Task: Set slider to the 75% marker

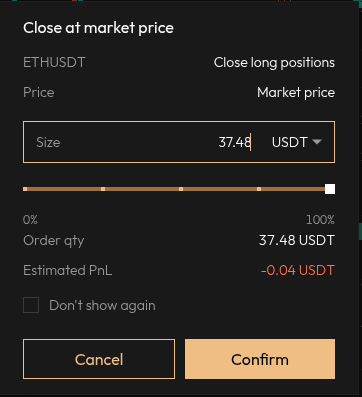Action: (x=259, y=189)
